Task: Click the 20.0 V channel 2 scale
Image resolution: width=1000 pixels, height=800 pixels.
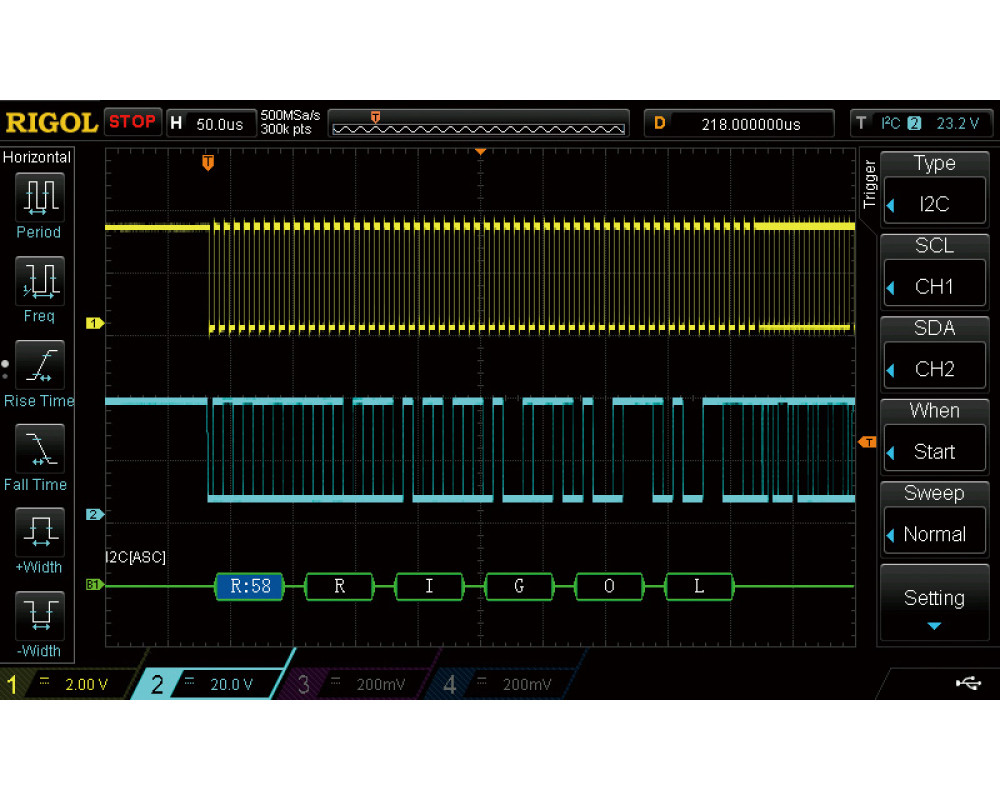Action: tap(232, 685)
